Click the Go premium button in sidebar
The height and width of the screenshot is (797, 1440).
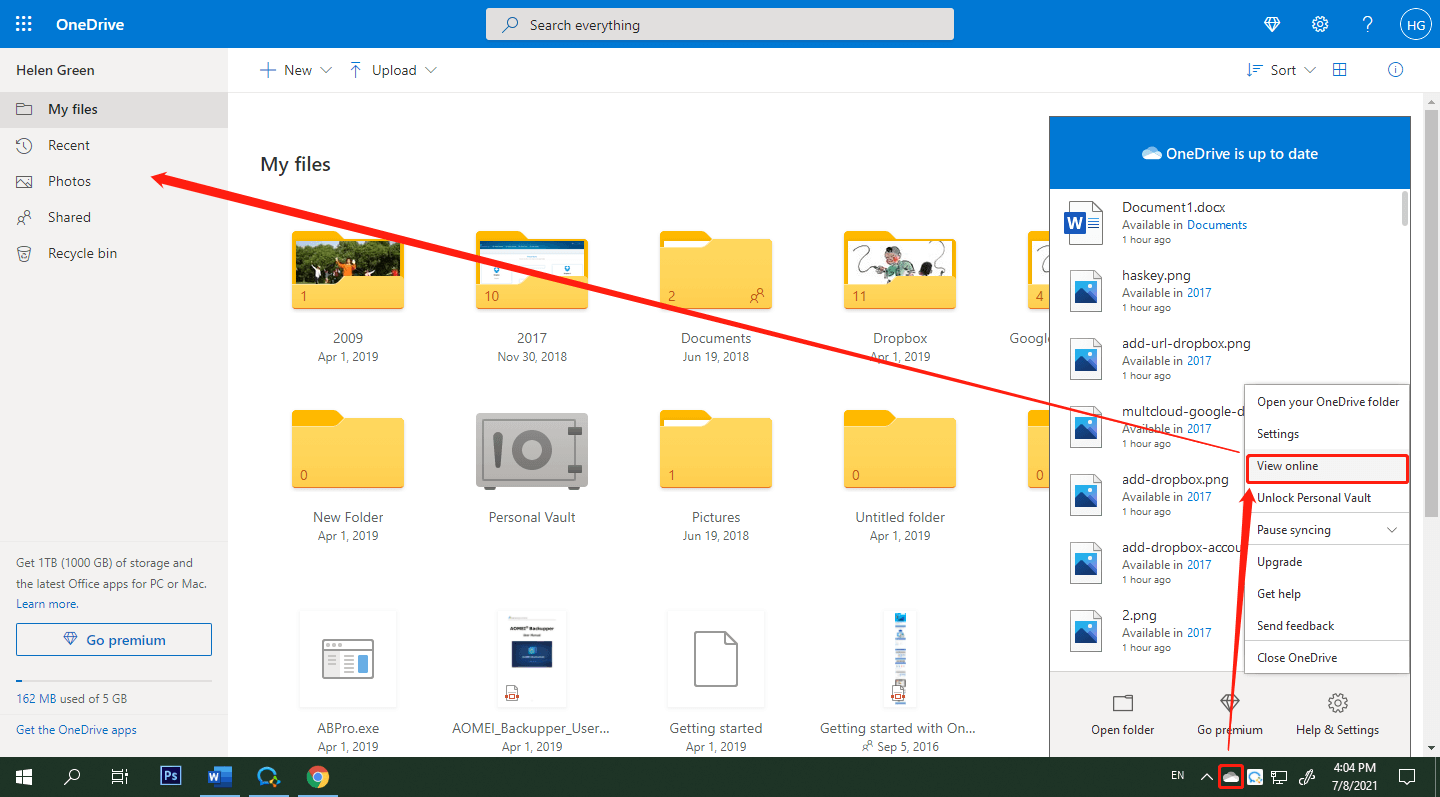click(x=114, y=640)
